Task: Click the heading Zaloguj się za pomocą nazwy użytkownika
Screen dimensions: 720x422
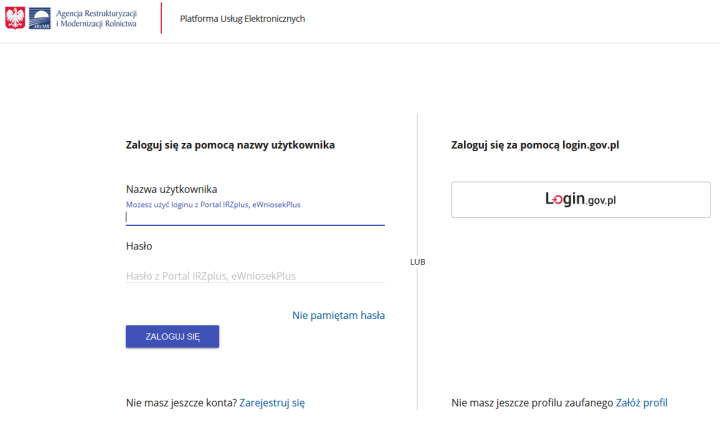Action: pos(230,145)
